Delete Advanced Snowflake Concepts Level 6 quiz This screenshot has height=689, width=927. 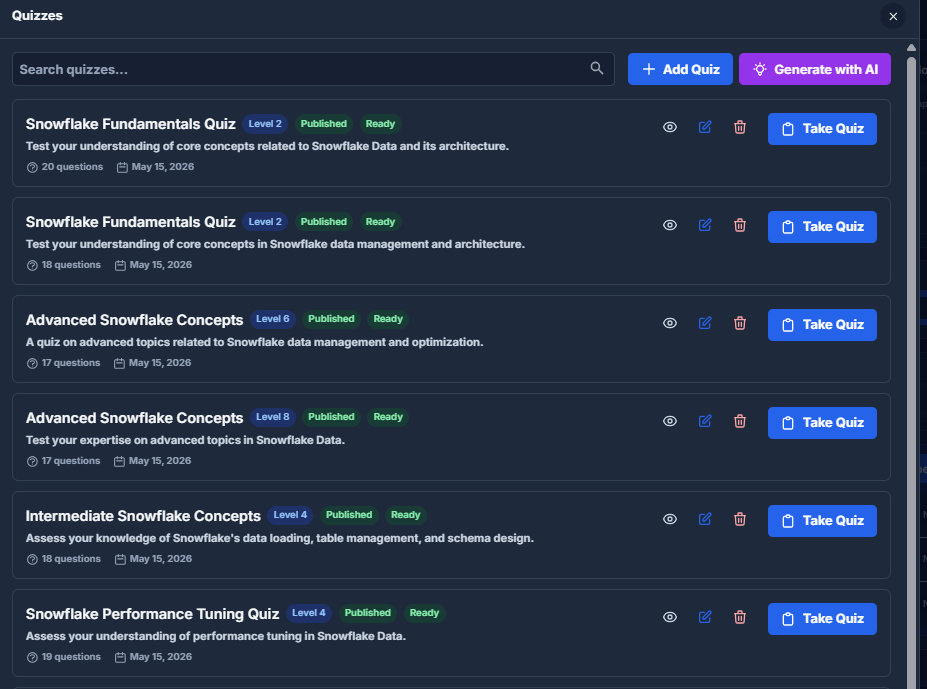pos(740,323)
